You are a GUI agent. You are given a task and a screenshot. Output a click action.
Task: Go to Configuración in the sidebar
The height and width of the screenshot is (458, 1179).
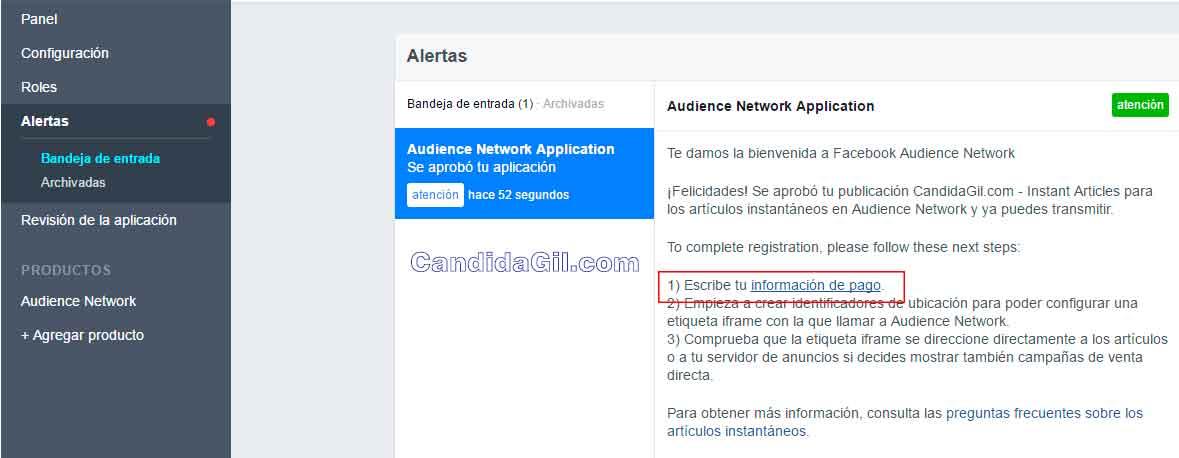click(x=65, y=53)
